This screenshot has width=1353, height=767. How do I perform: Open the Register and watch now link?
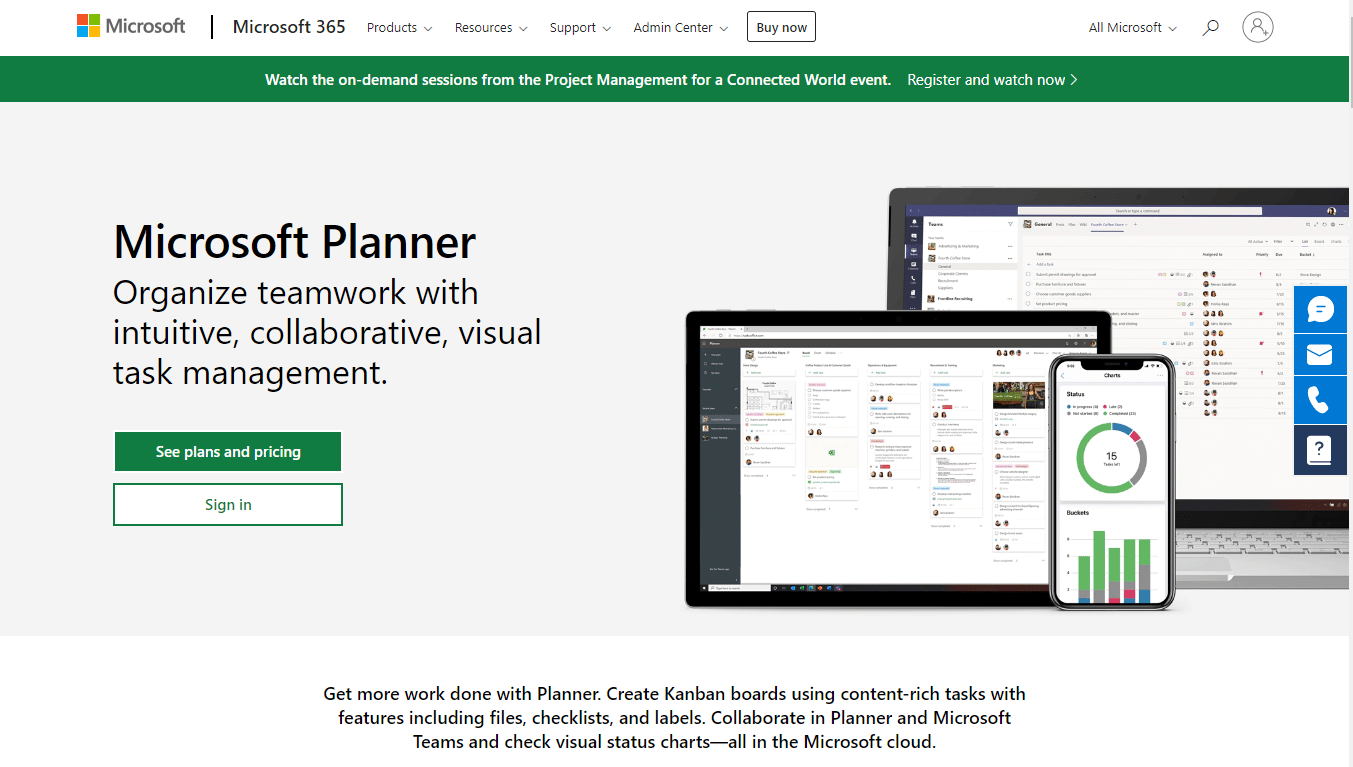pos(990,79)
